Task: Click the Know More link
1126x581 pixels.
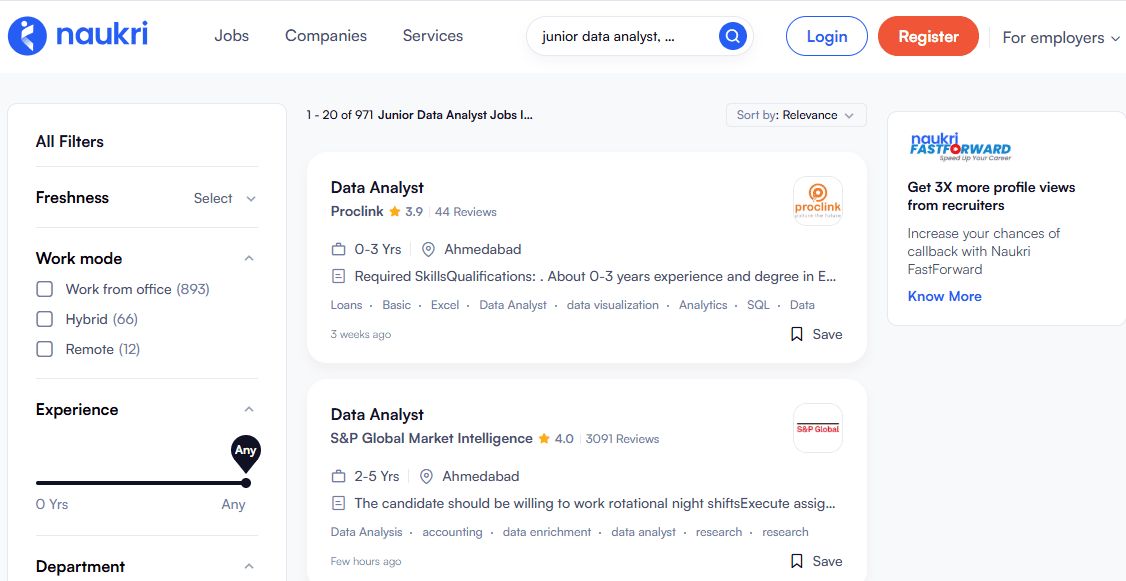Action: point(944,296)
